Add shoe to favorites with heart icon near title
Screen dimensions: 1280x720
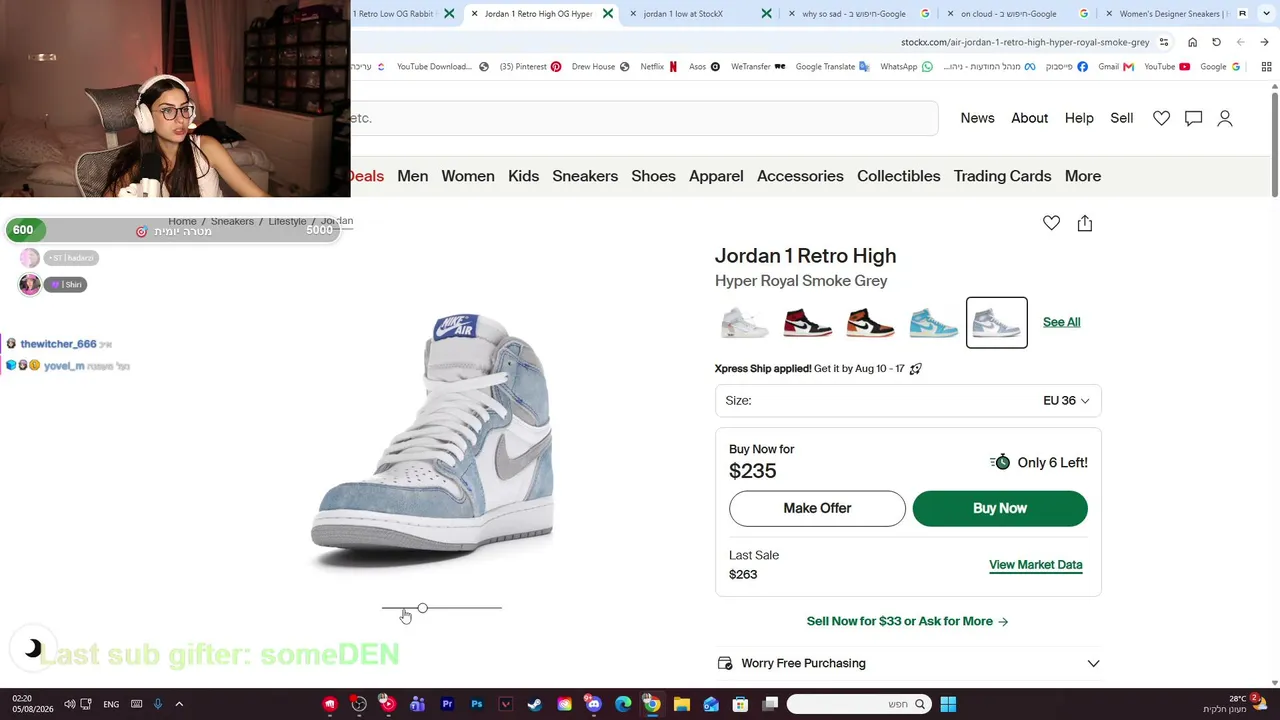(1051, 223)
